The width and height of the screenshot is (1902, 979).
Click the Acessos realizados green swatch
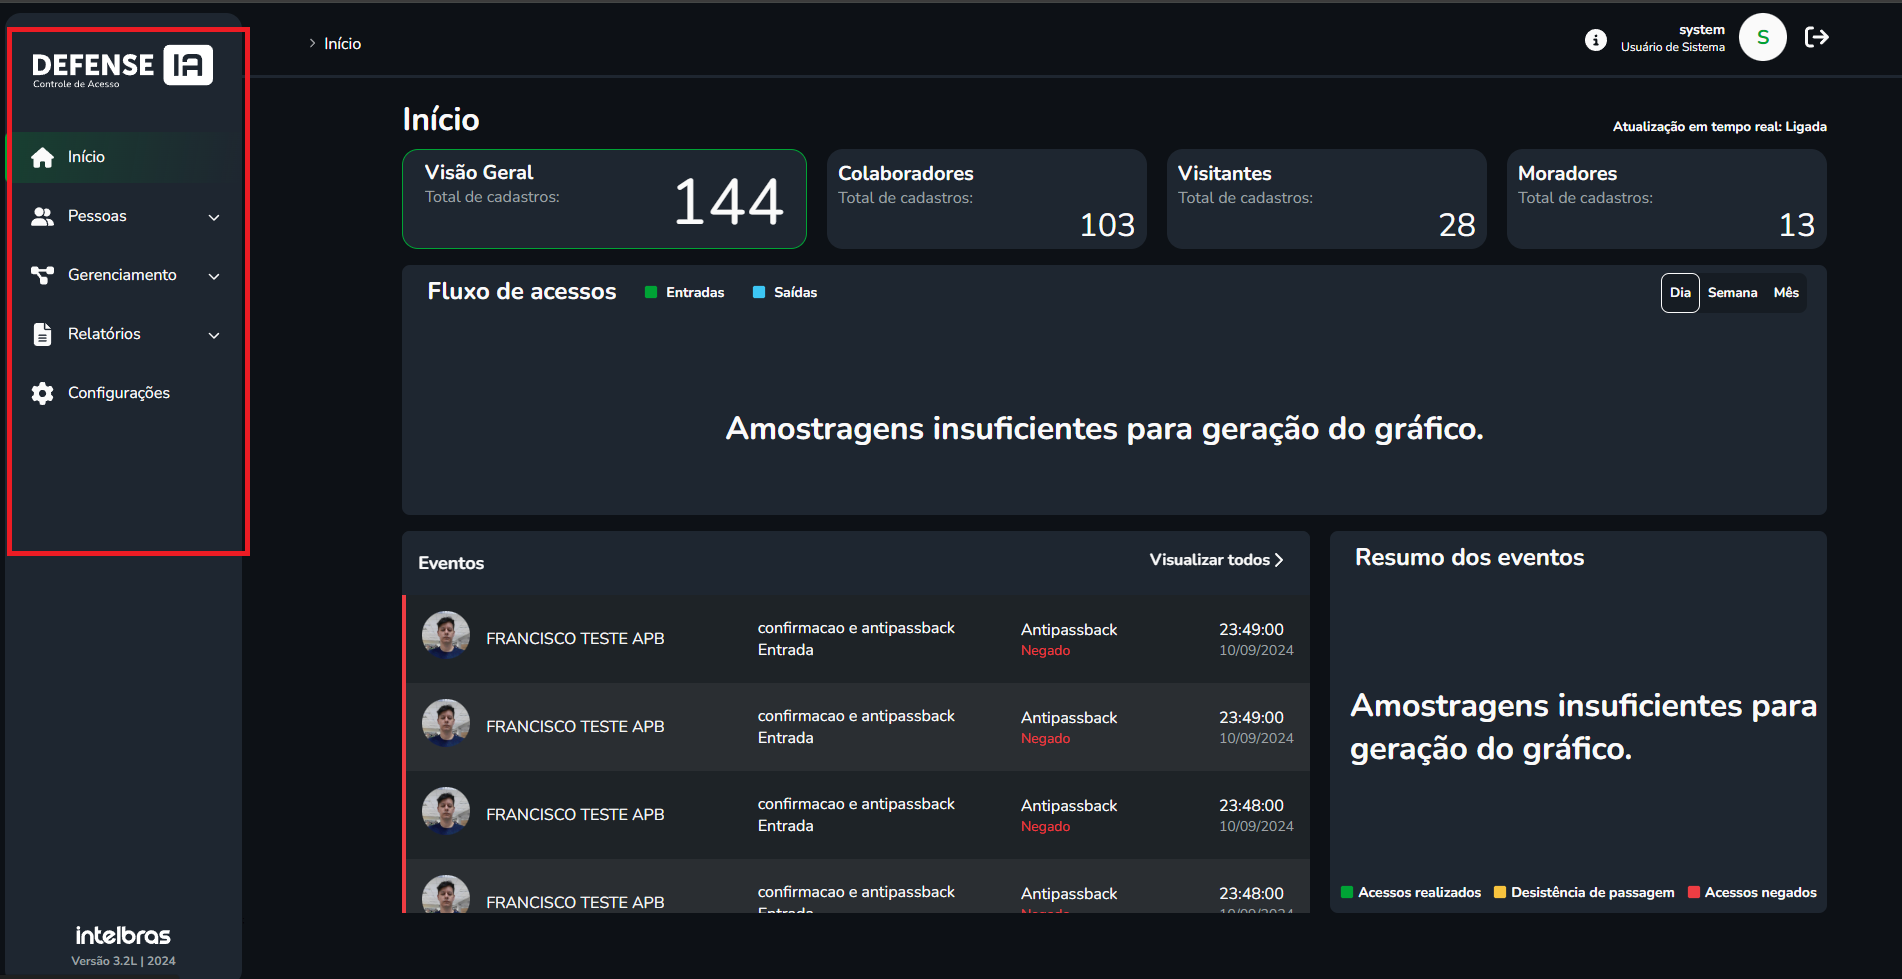coord(1347,892)
